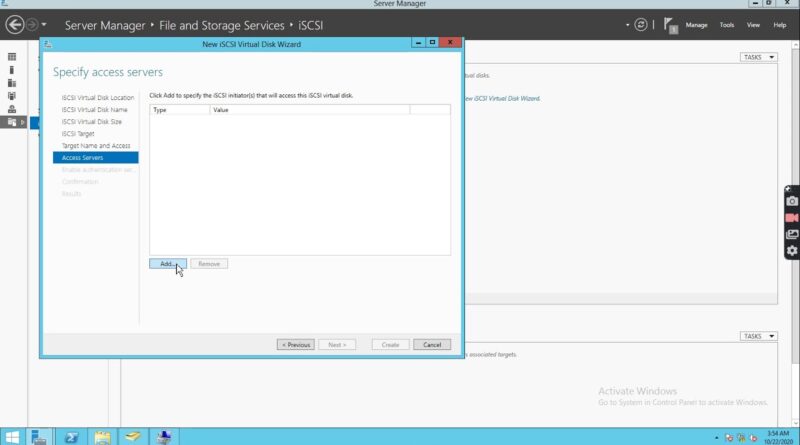
Task: Open the Manage menu
Action: 696,25
